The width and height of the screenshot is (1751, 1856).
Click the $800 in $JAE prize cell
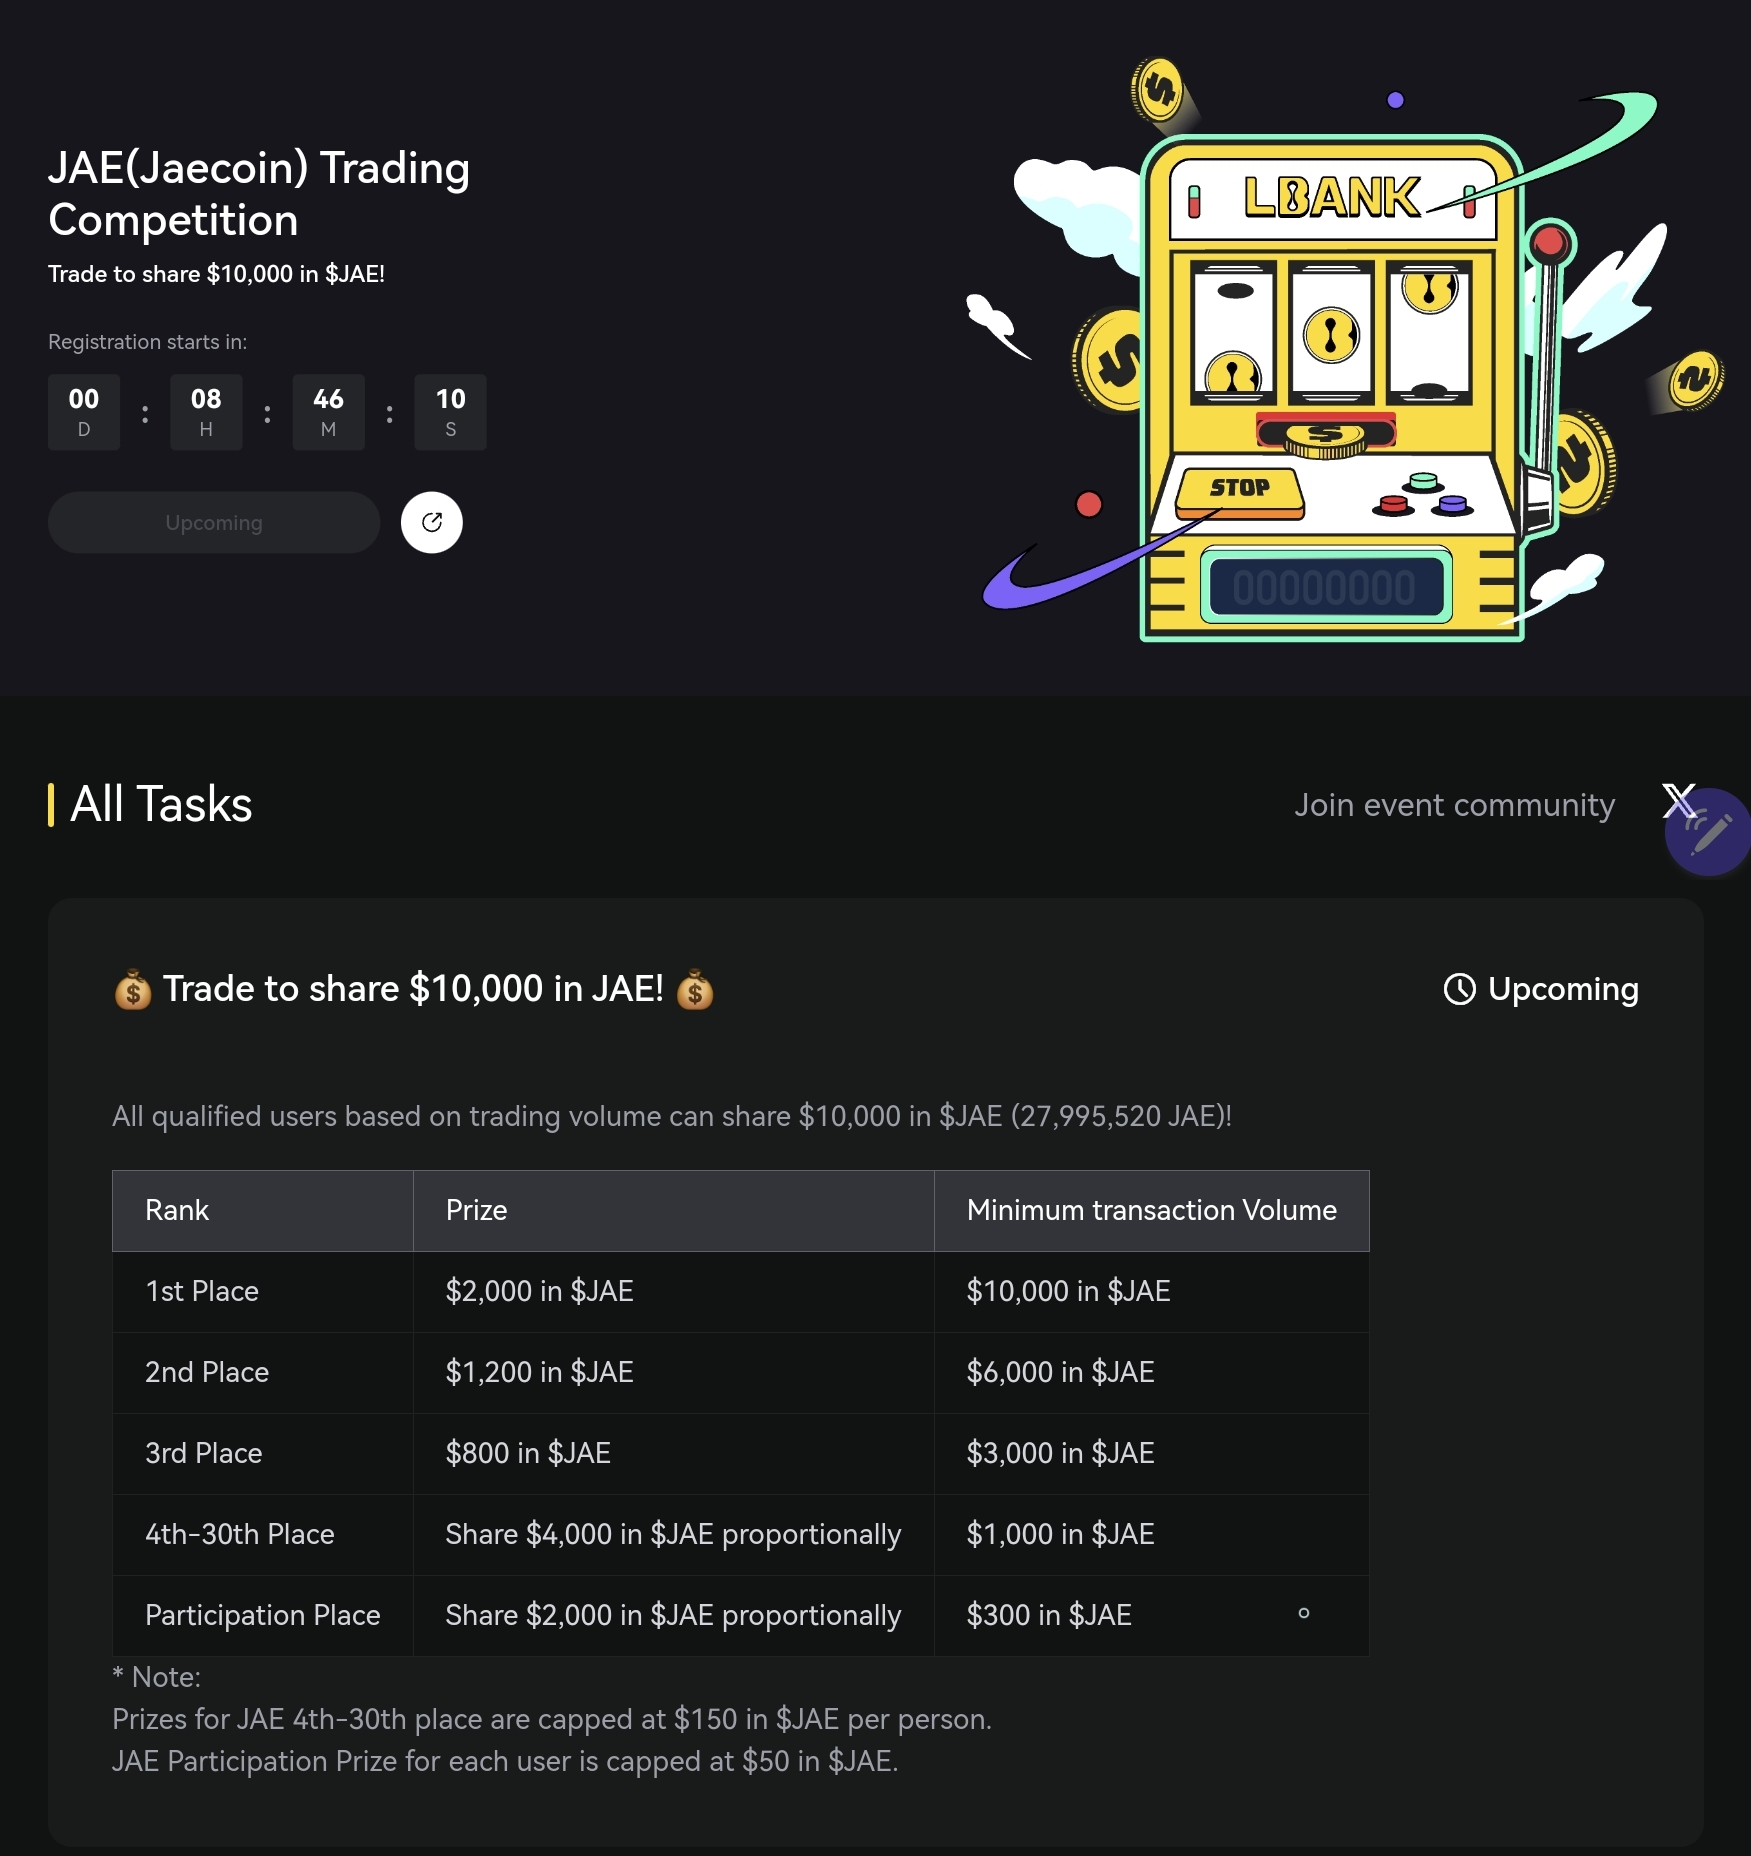[x=674, y=1453]
